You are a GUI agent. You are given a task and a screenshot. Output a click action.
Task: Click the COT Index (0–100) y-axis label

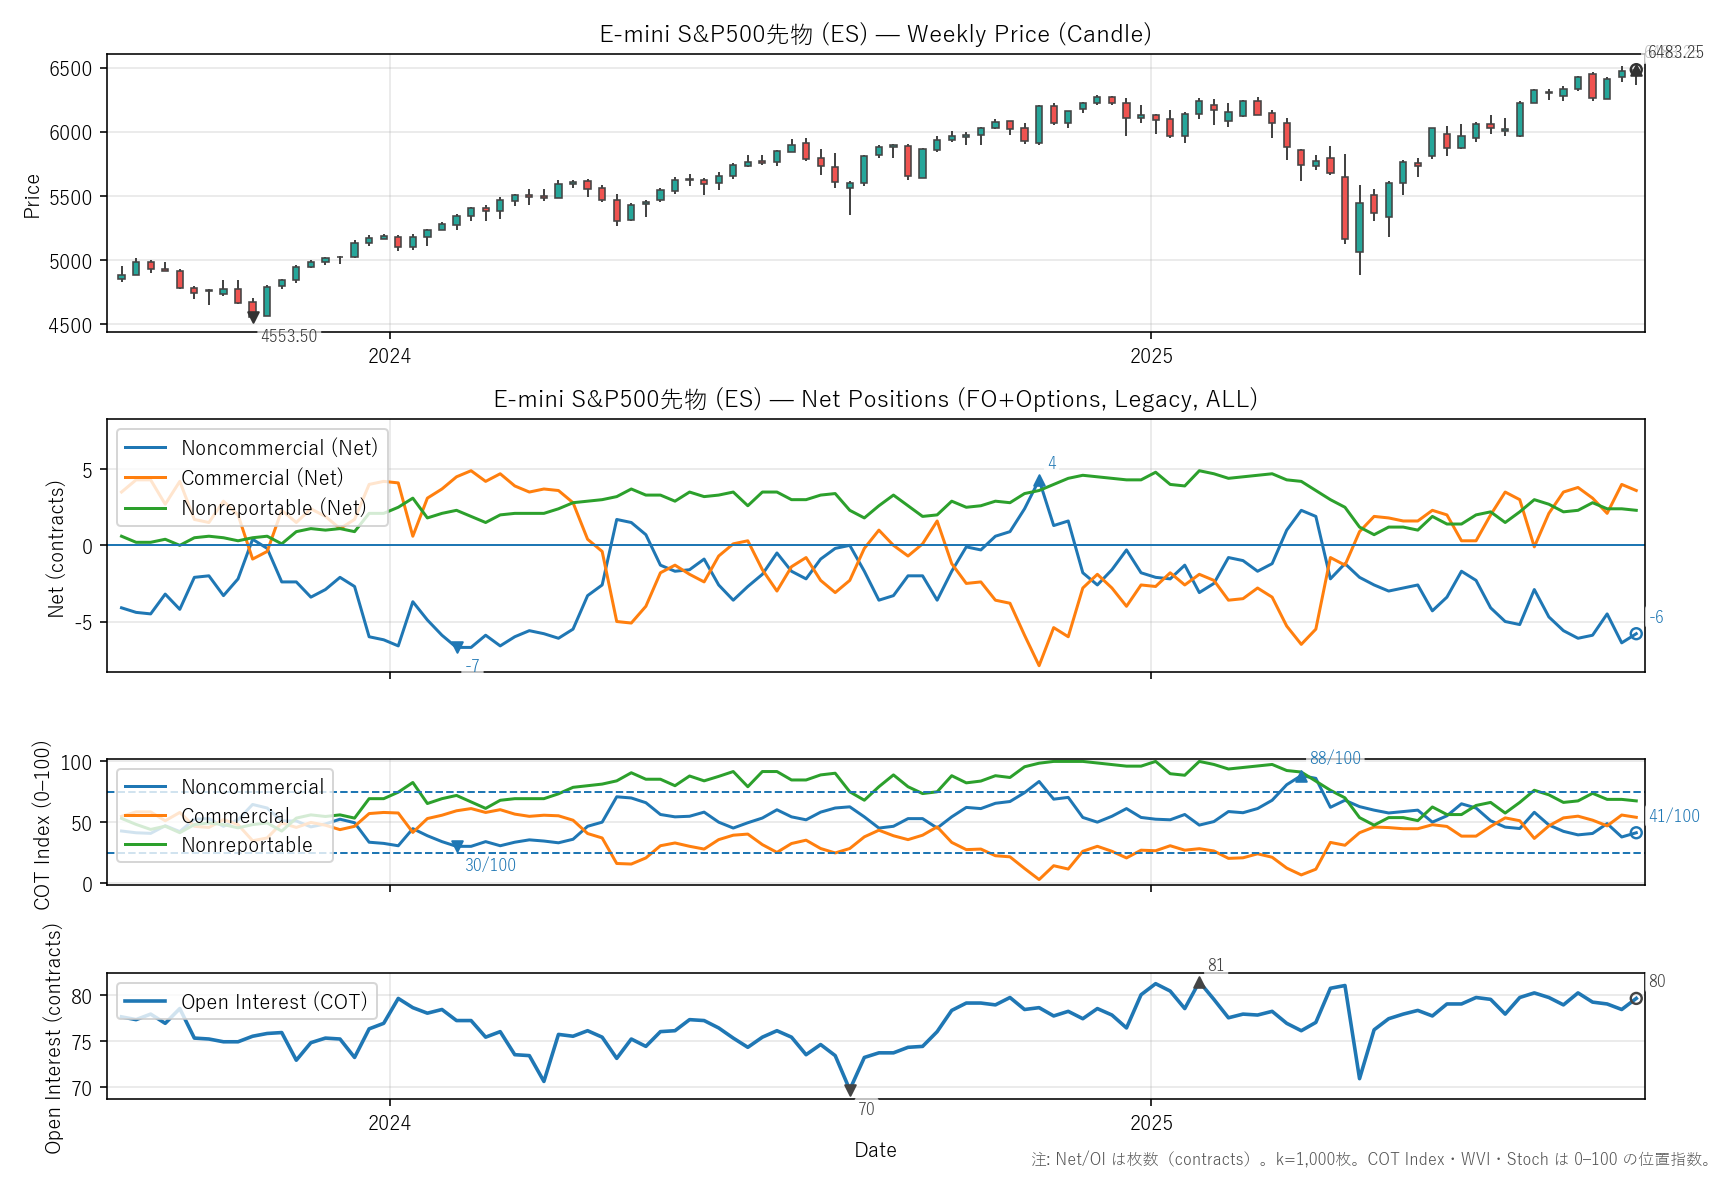click(42, 825)
